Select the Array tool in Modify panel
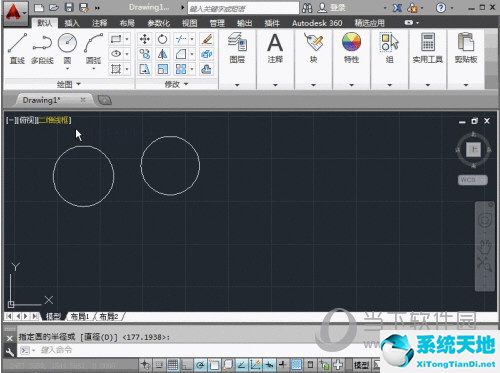 [x=181, y=69]
